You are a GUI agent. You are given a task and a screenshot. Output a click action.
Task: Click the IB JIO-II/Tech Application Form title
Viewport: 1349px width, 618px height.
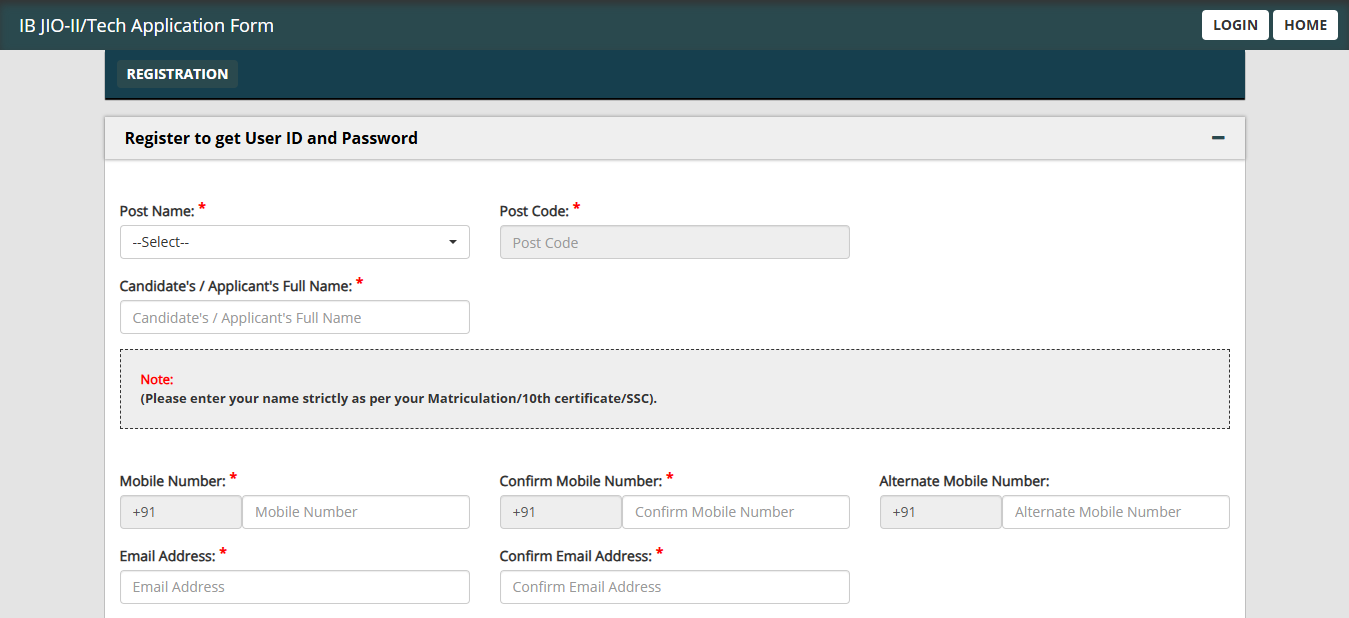(146, 25)
